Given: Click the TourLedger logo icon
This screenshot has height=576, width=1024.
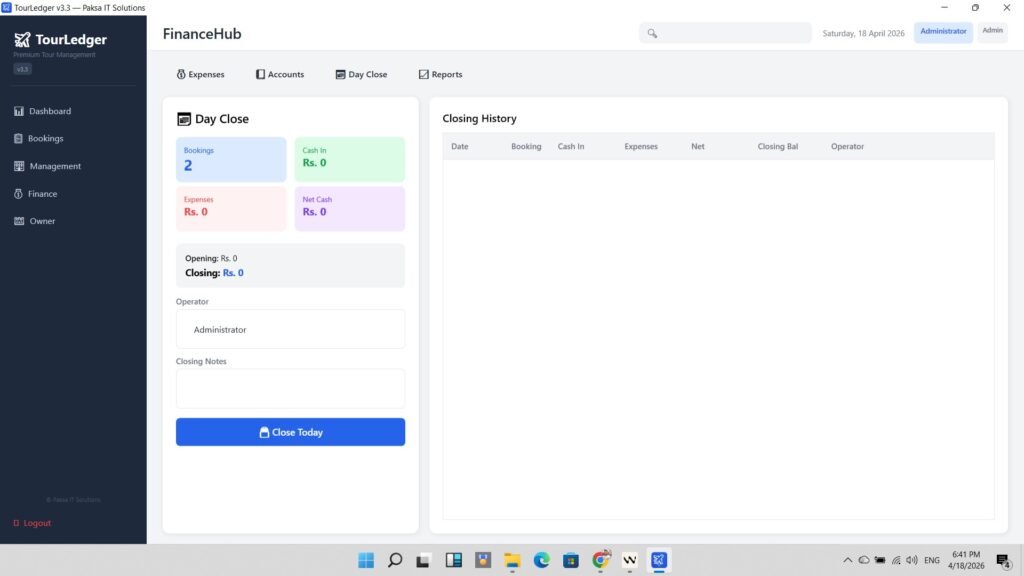Looking at the screenshot, I should 22,39.
